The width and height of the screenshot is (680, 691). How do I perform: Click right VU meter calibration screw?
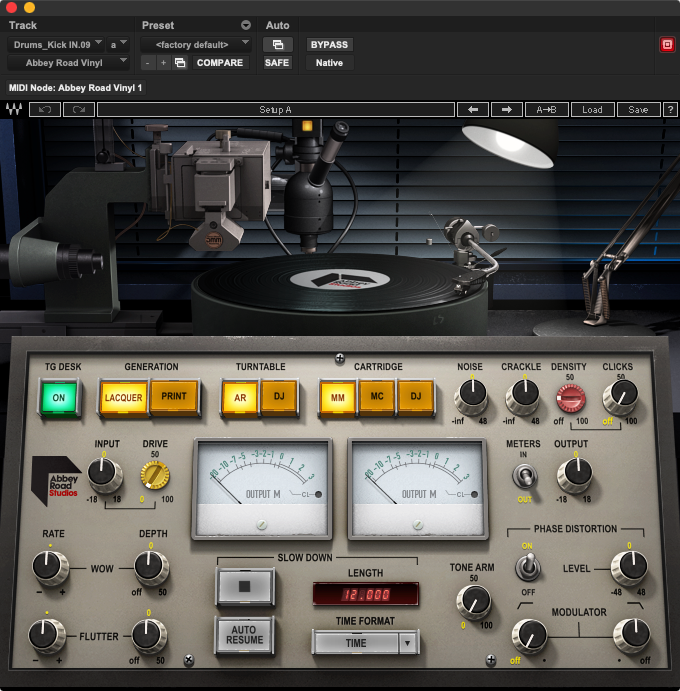point(418,524)
